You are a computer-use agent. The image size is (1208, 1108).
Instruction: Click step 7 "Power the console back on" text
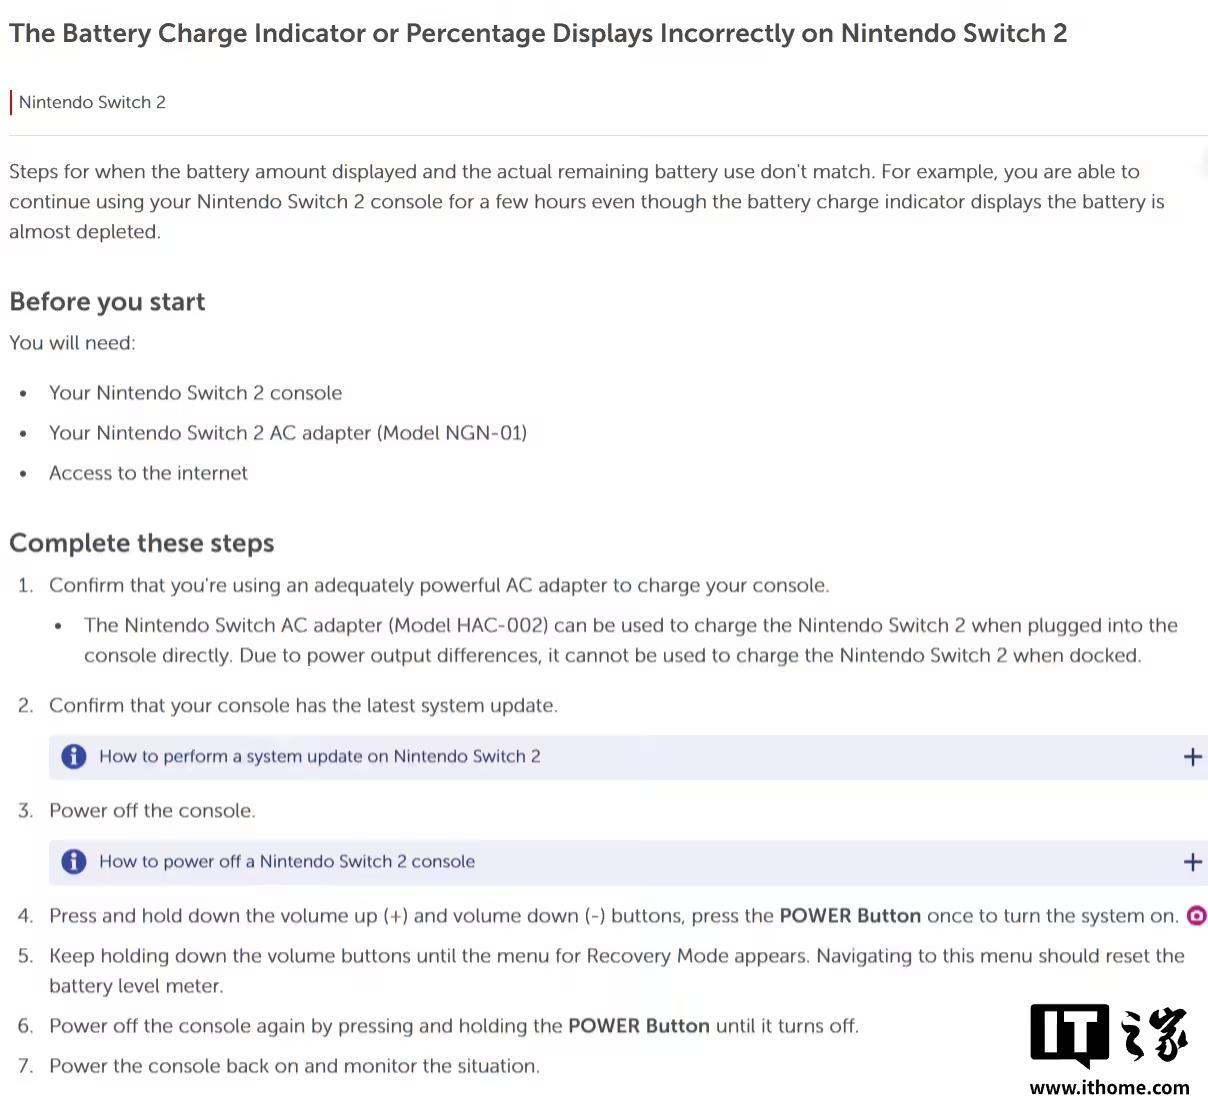[x=294, y=1066]
